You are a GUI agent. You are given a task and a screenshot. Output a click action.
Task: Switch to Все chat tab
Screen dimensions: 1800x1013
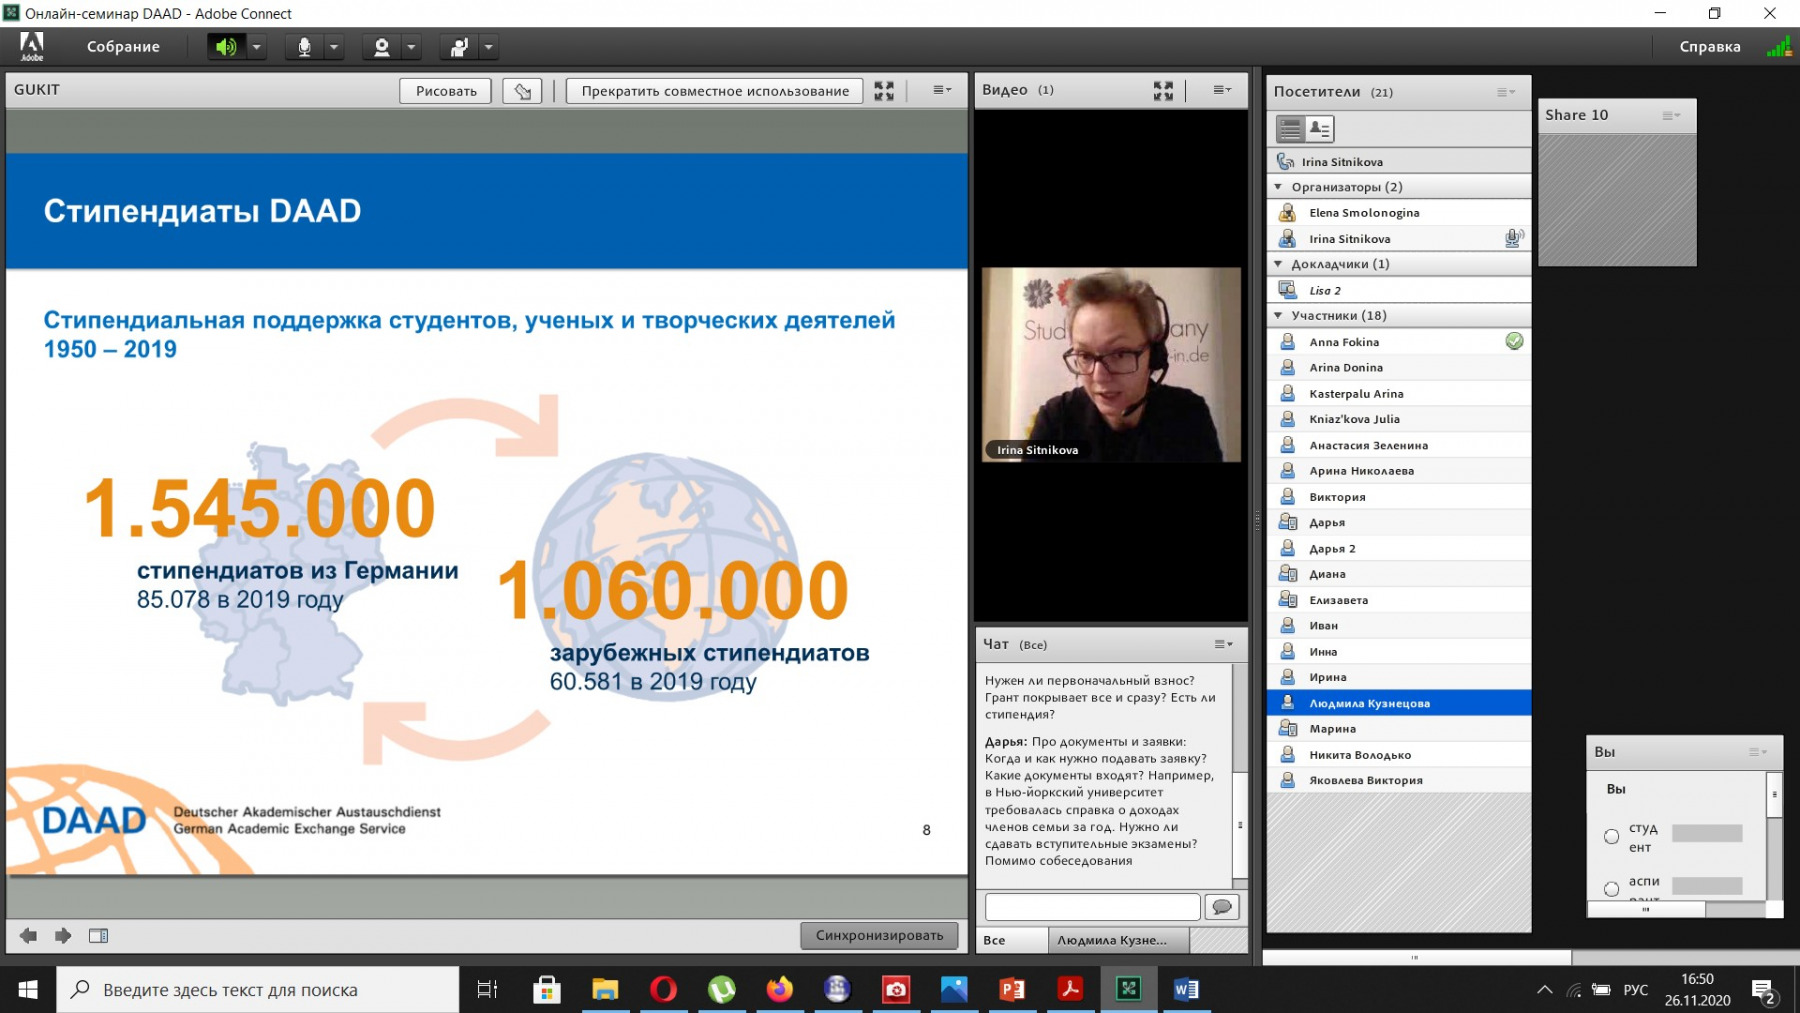(1012, 940)
